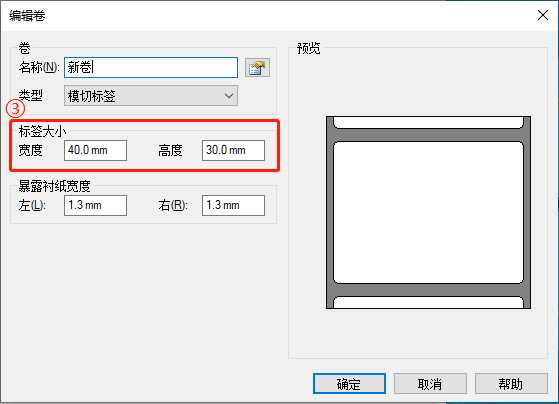Click the large center label in the preview
The width and height of the screenshot is (559, 404).
[x=428, y=213]
